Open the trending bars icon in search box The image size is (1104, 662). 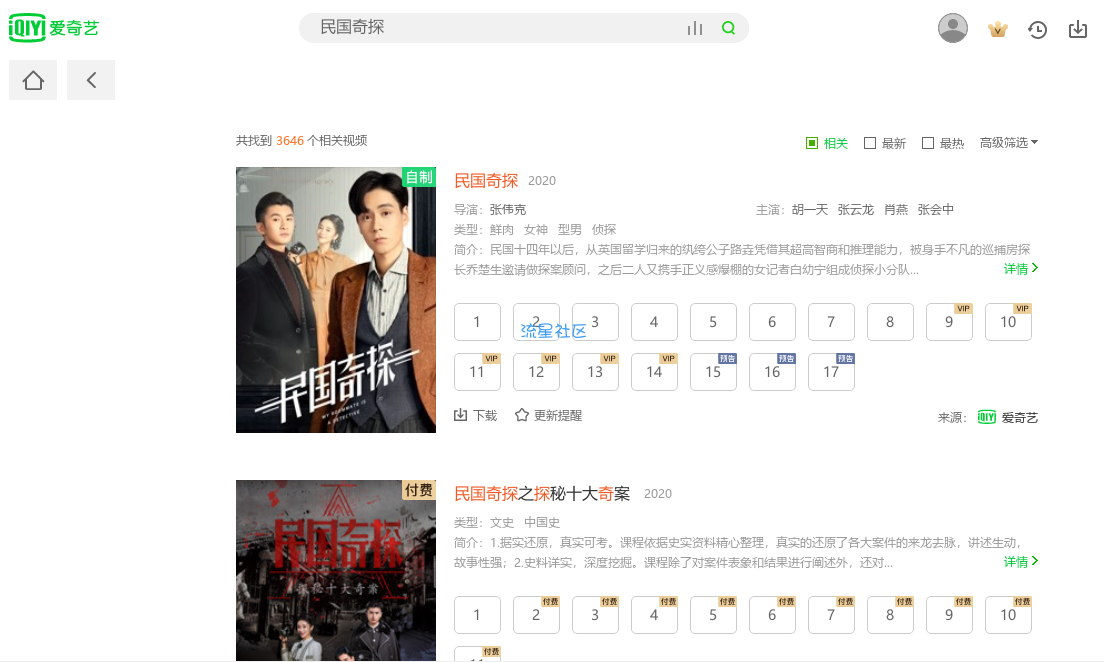tap(695, 28)
